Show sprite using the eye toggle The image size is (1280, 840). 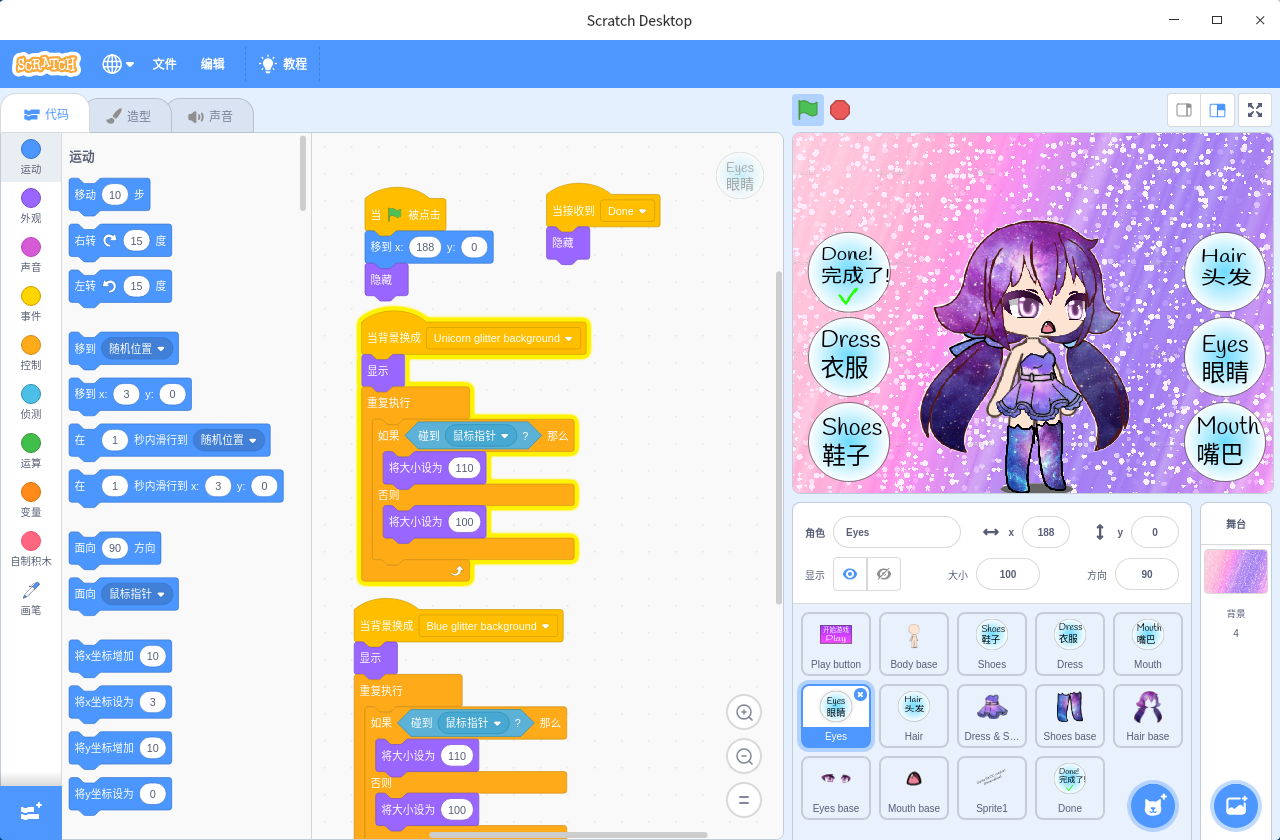[850, 574]
